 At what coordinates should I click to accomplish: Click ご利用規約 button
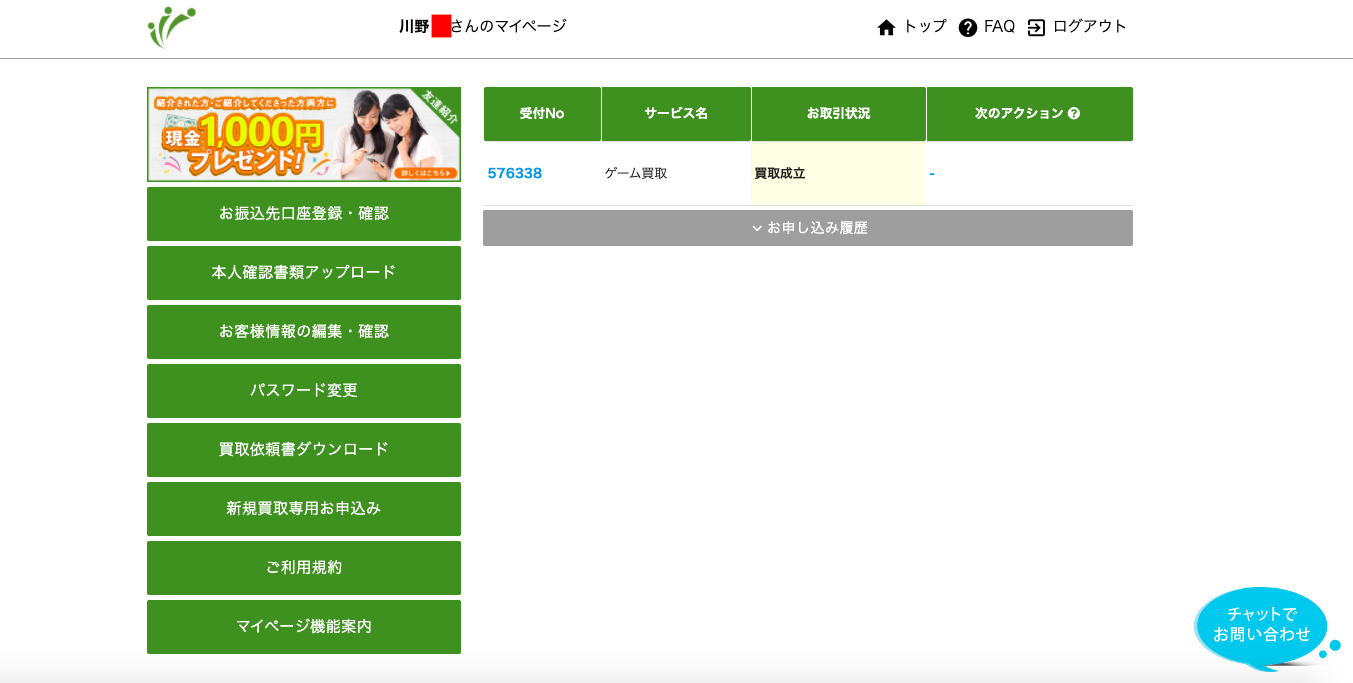(x=304, y=568)
